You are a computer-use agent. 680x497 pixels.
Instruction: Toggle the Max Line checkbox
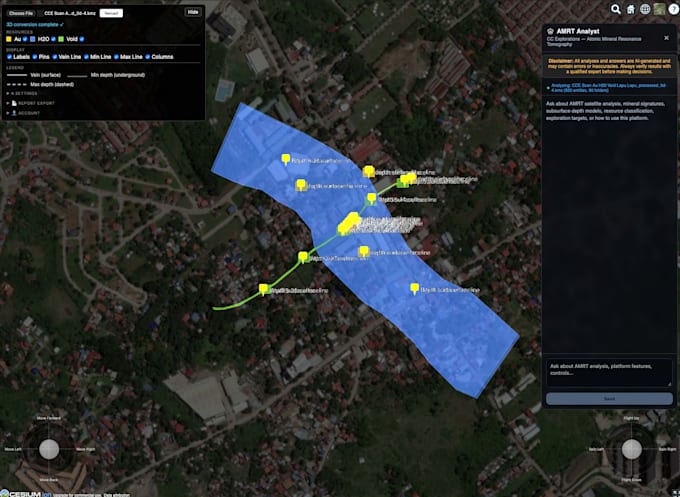116,57
